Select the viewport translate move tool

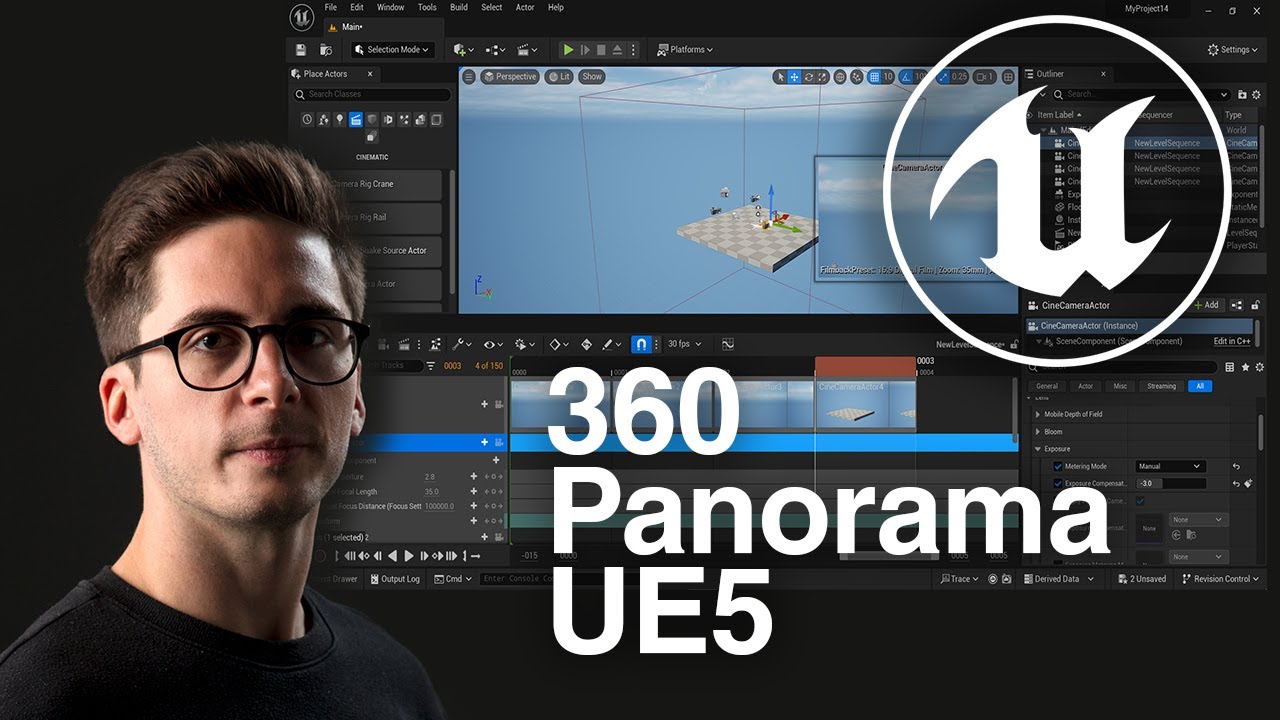(x=795, y=77)
